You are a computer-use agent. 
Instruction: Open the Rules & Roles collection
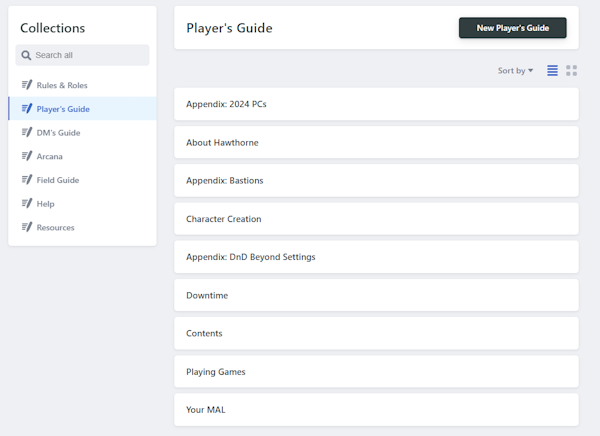point(82,85)
